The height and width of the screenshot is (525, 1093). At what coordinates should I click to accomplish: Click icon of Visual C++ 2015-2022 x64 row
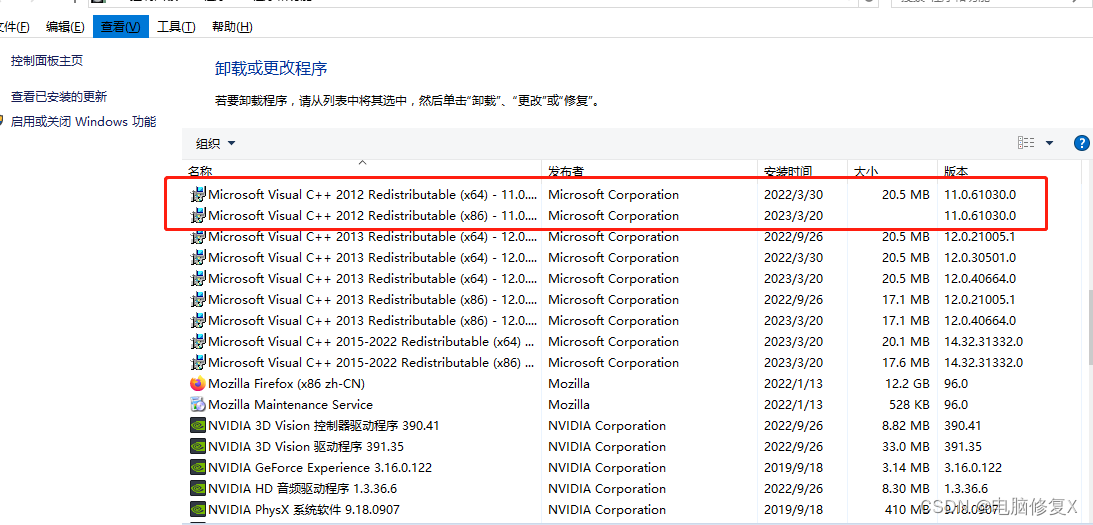[x=198, y=342]
